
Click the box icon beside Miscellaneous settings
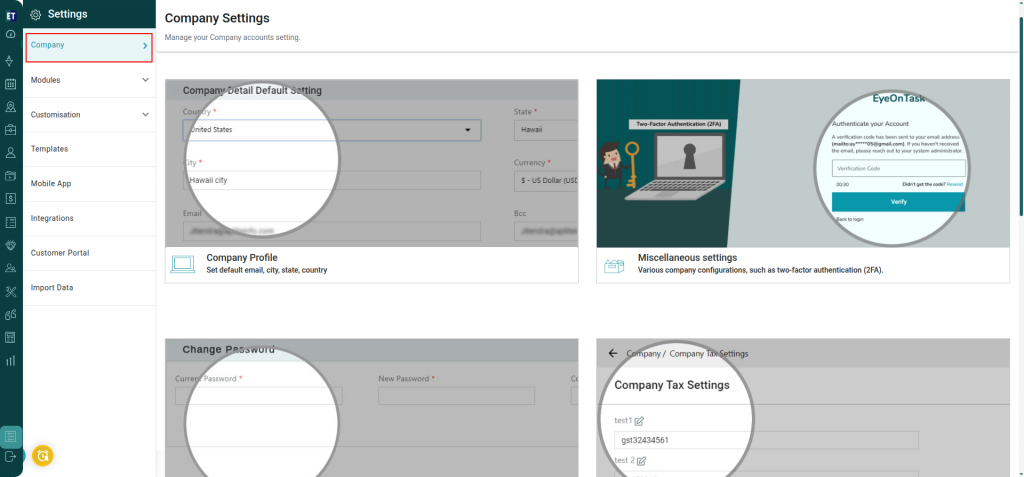point(614,265)
